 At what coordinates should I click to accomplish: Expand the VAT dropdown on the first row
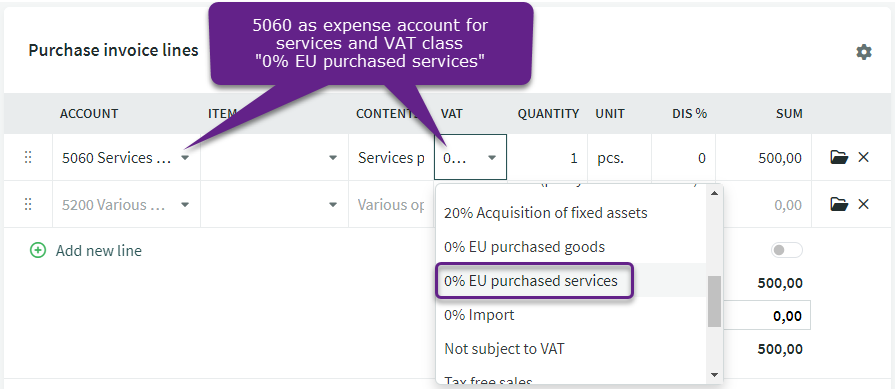[x=492, y=158]
